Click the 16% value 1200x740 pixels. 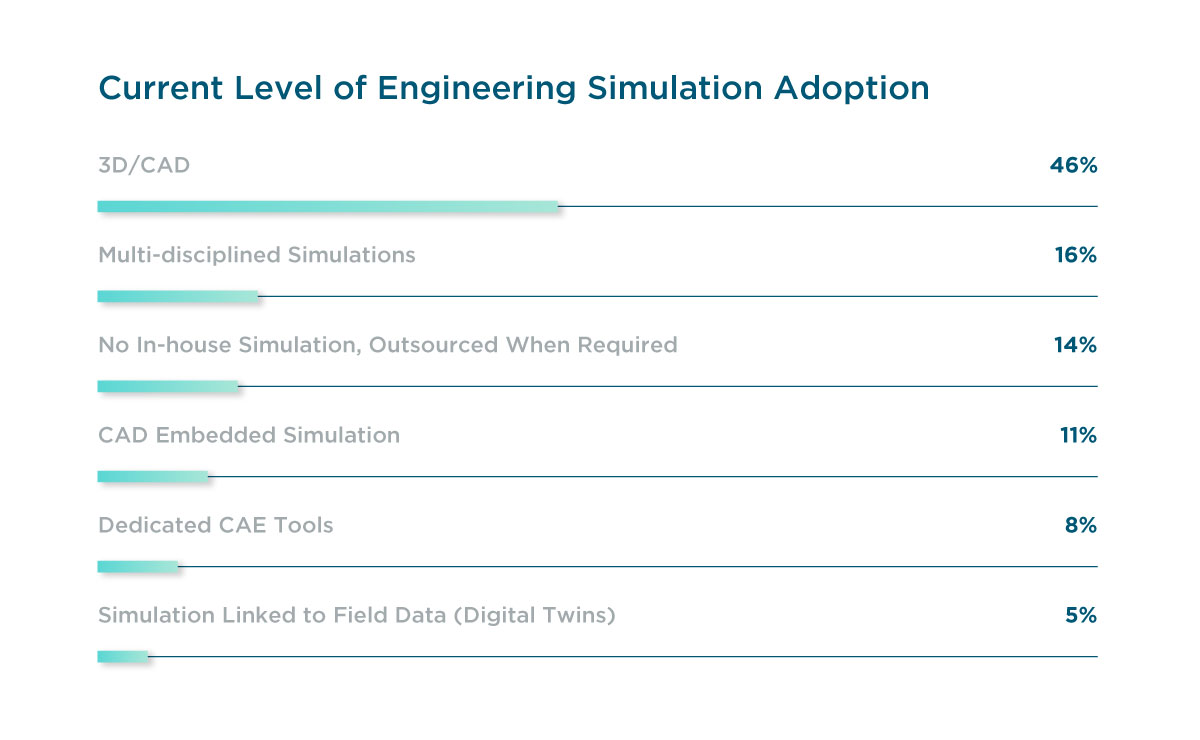pyautogui.click(x=1074, y=255)
